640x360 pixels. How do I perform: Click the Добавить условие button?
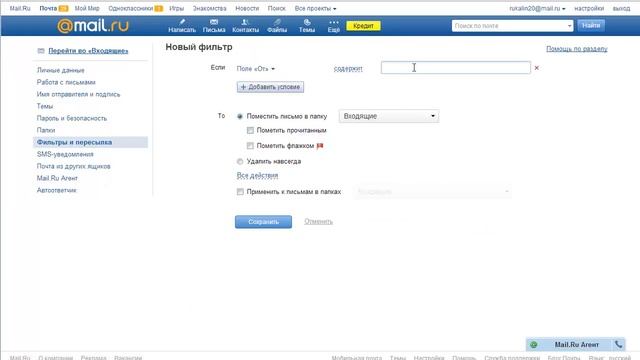tap(270, 87)
